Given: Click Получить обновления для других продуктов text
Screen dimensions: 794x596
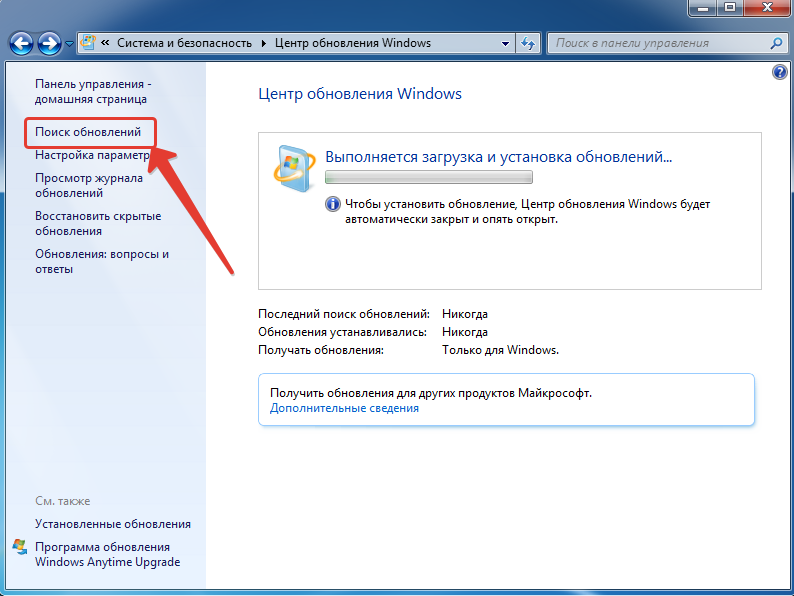Looking at the screenshot, I should 431,393.
